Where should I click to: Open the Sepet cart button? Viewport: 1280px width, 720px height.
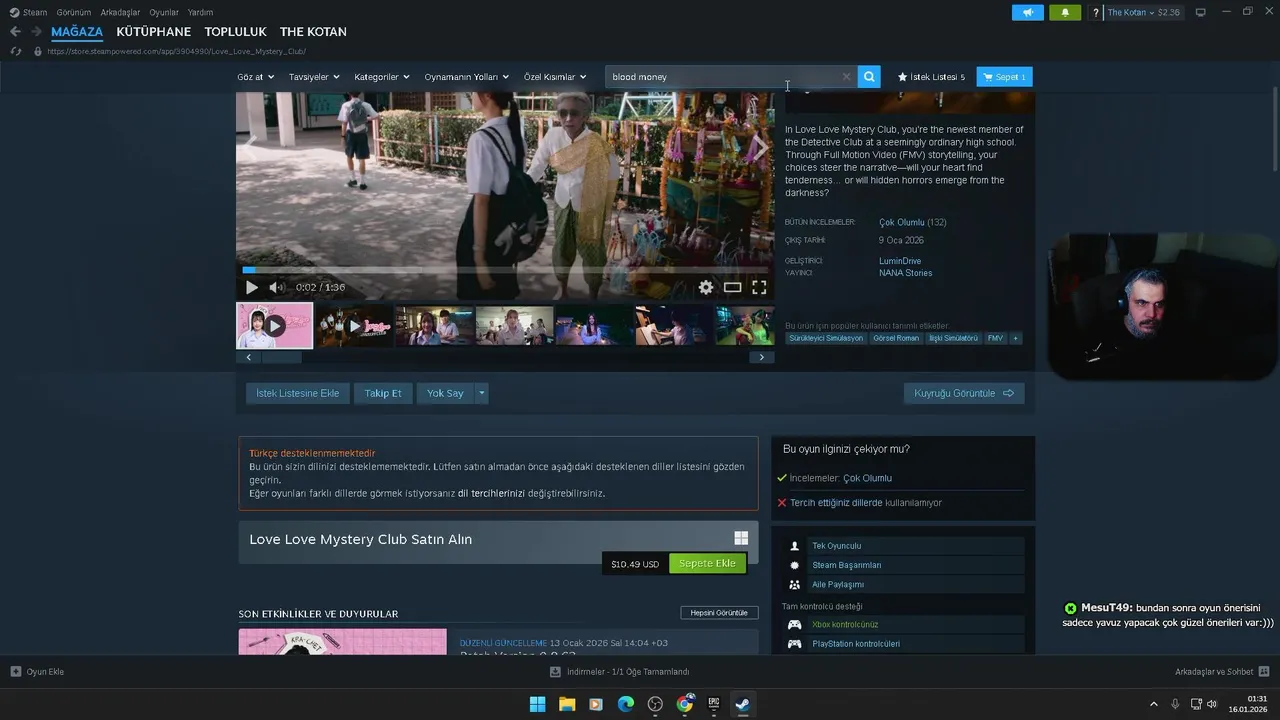tap(1004, 76)
